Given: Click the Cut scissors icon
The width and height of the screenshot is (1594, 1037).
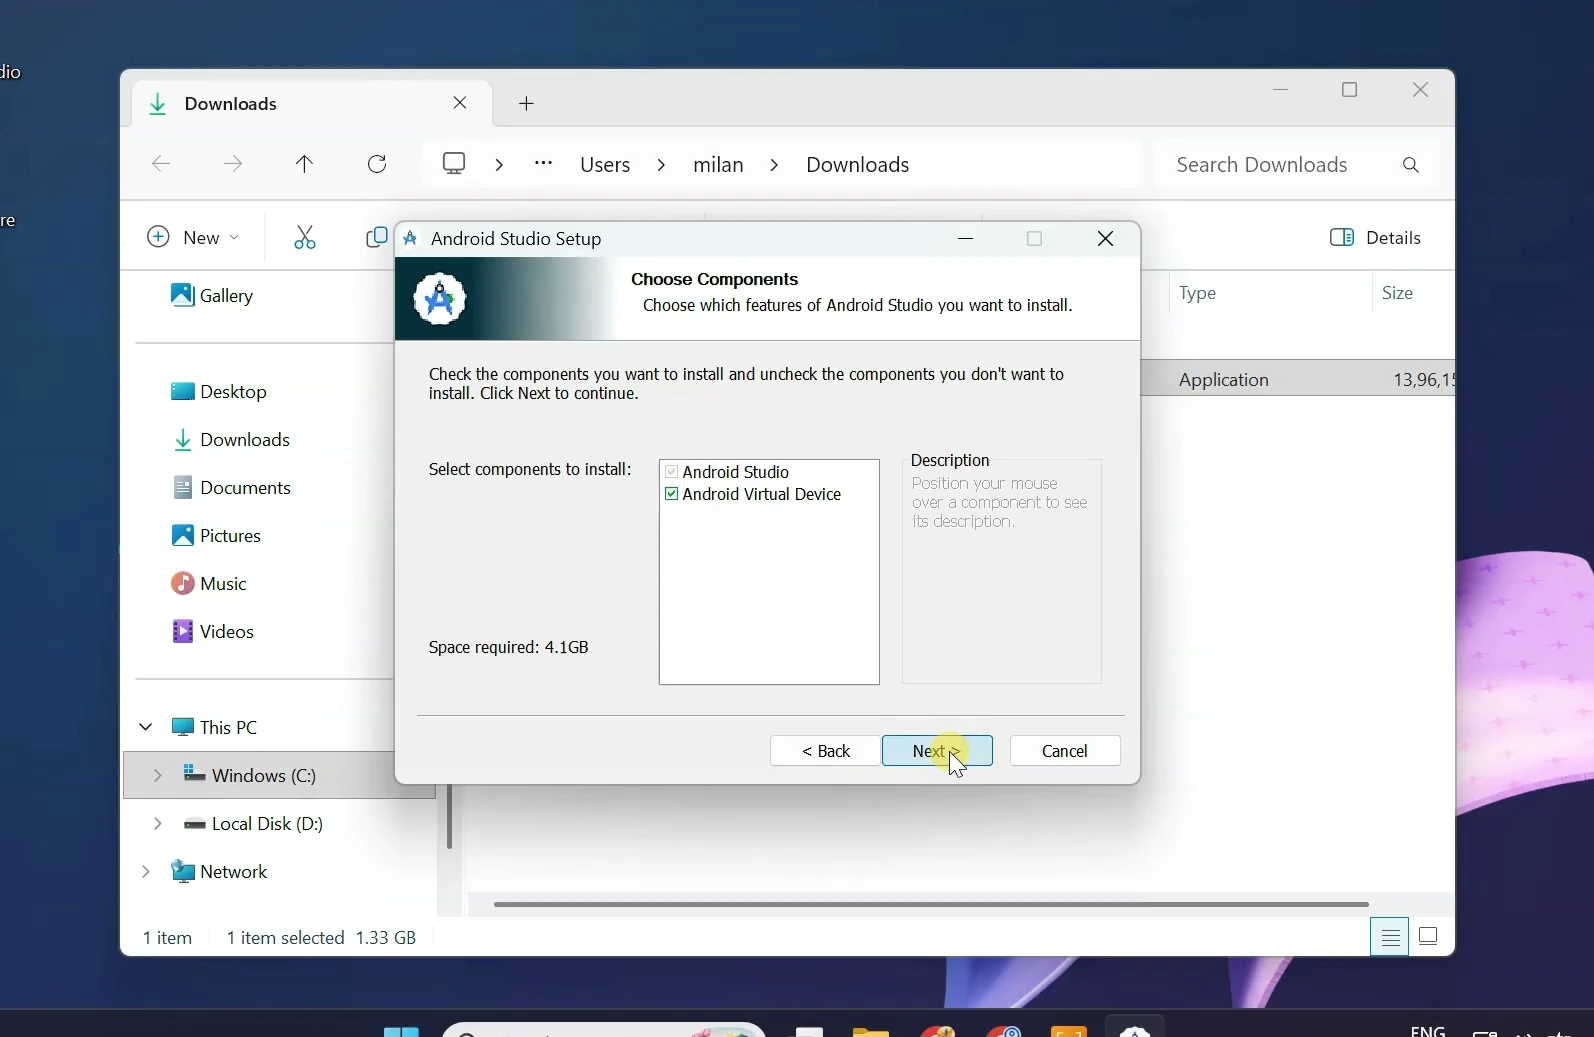Looking at the screenshot, I should coord(305,238).
